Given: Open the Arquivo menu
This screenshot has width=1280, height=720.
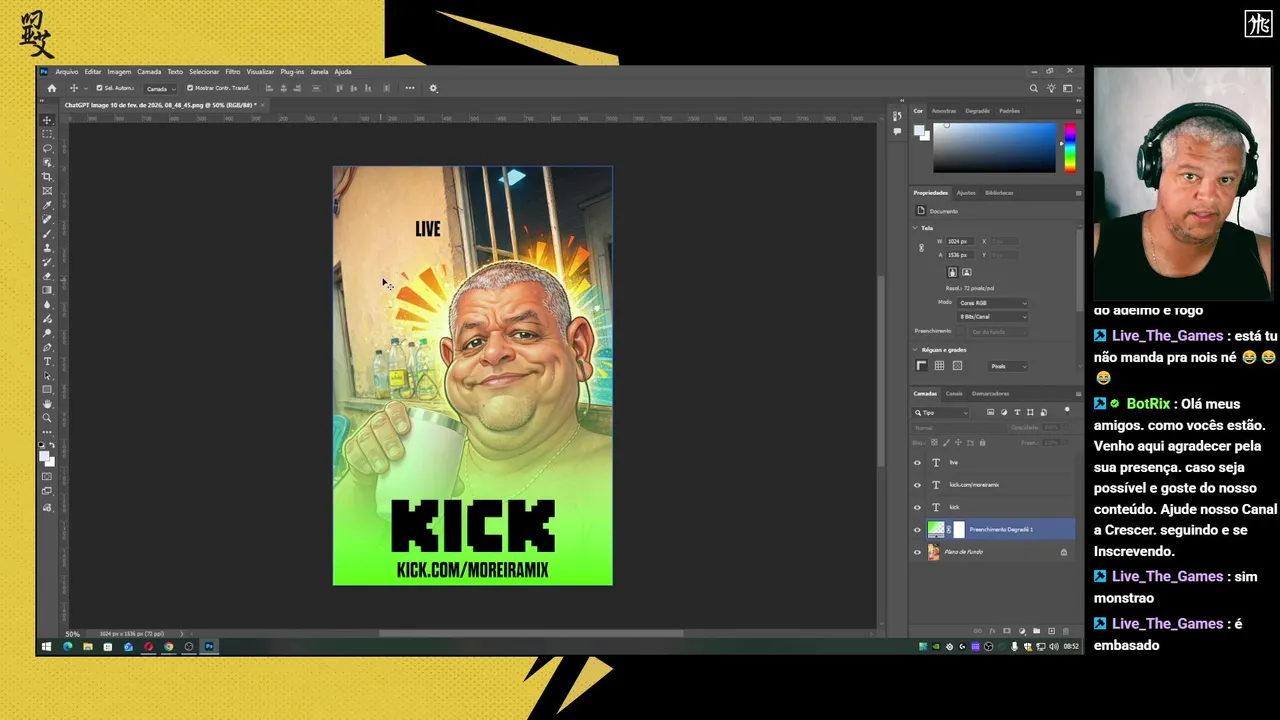Looking at the screenshot, I should click(67, 72).
